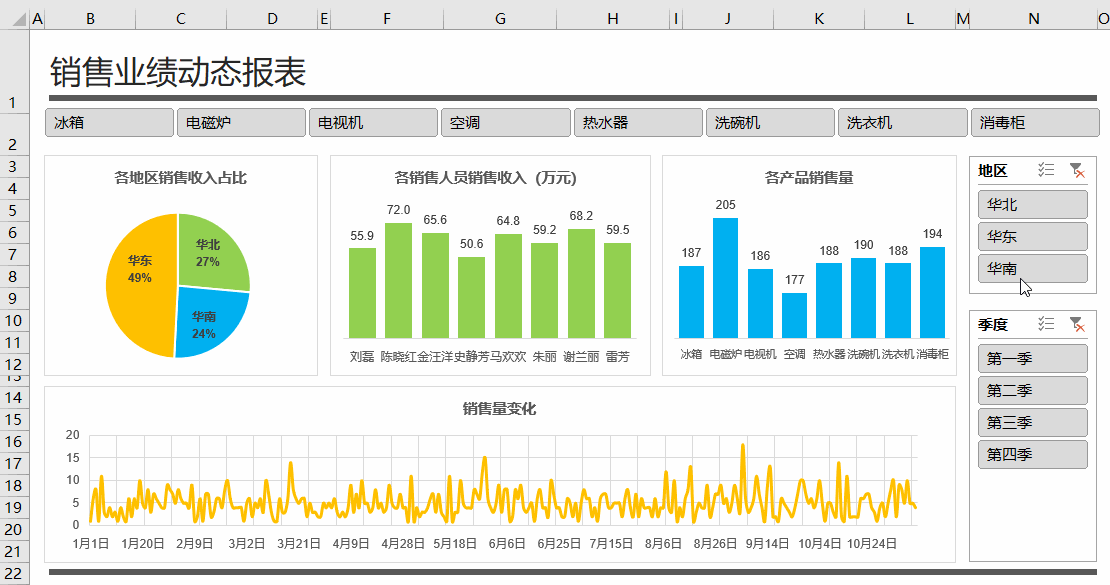Select 电视机 product slicer button
This screenshot has height=585, width=1110.
click(373, 123)
